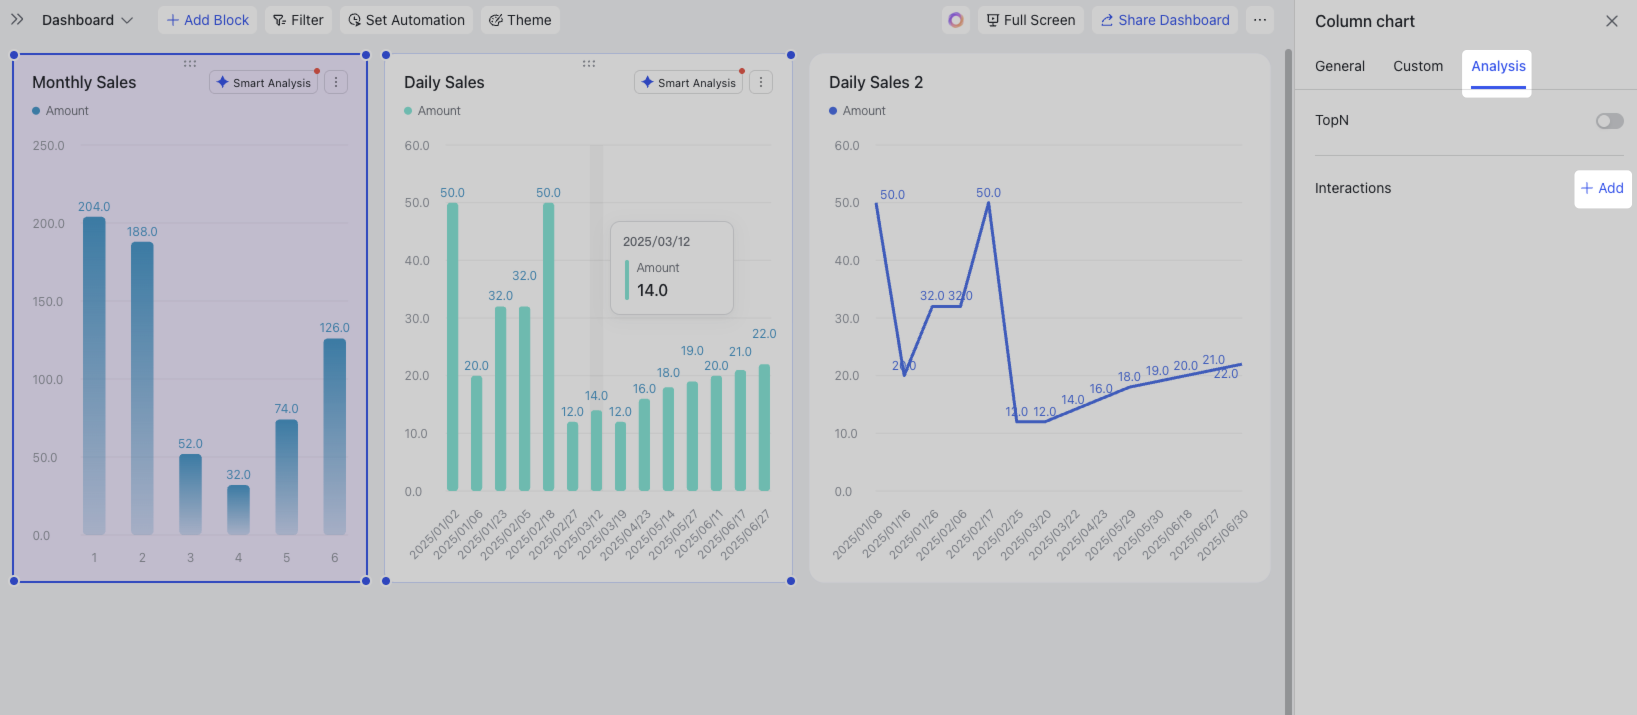
Task: Open the toolbar more options ellipsis
Action: click(1260, 20)
